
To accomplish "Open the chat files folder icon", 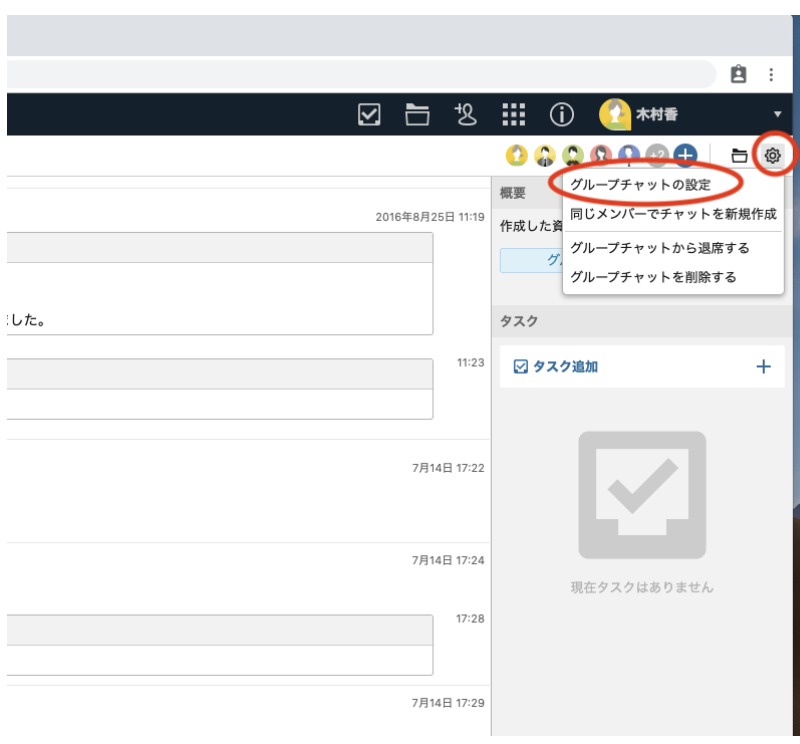I will click(x=740, y=155).
